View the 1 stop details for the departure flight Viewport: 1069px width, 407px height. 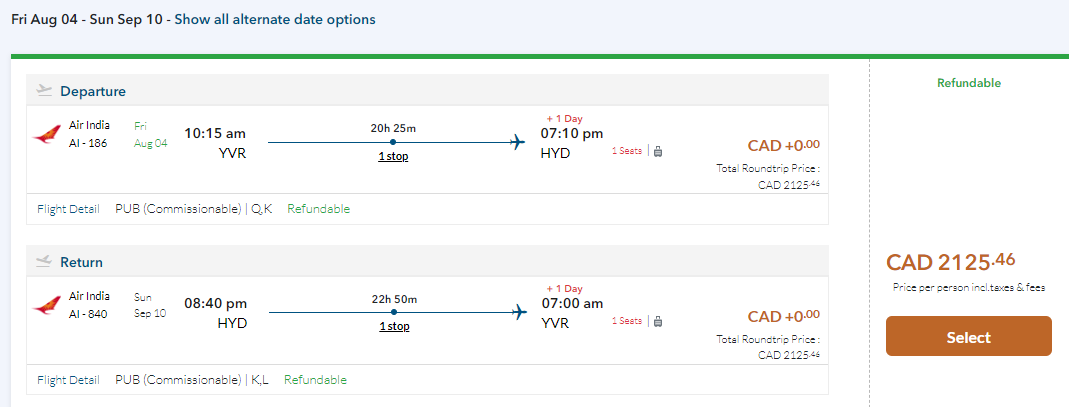tap(393, 156)
